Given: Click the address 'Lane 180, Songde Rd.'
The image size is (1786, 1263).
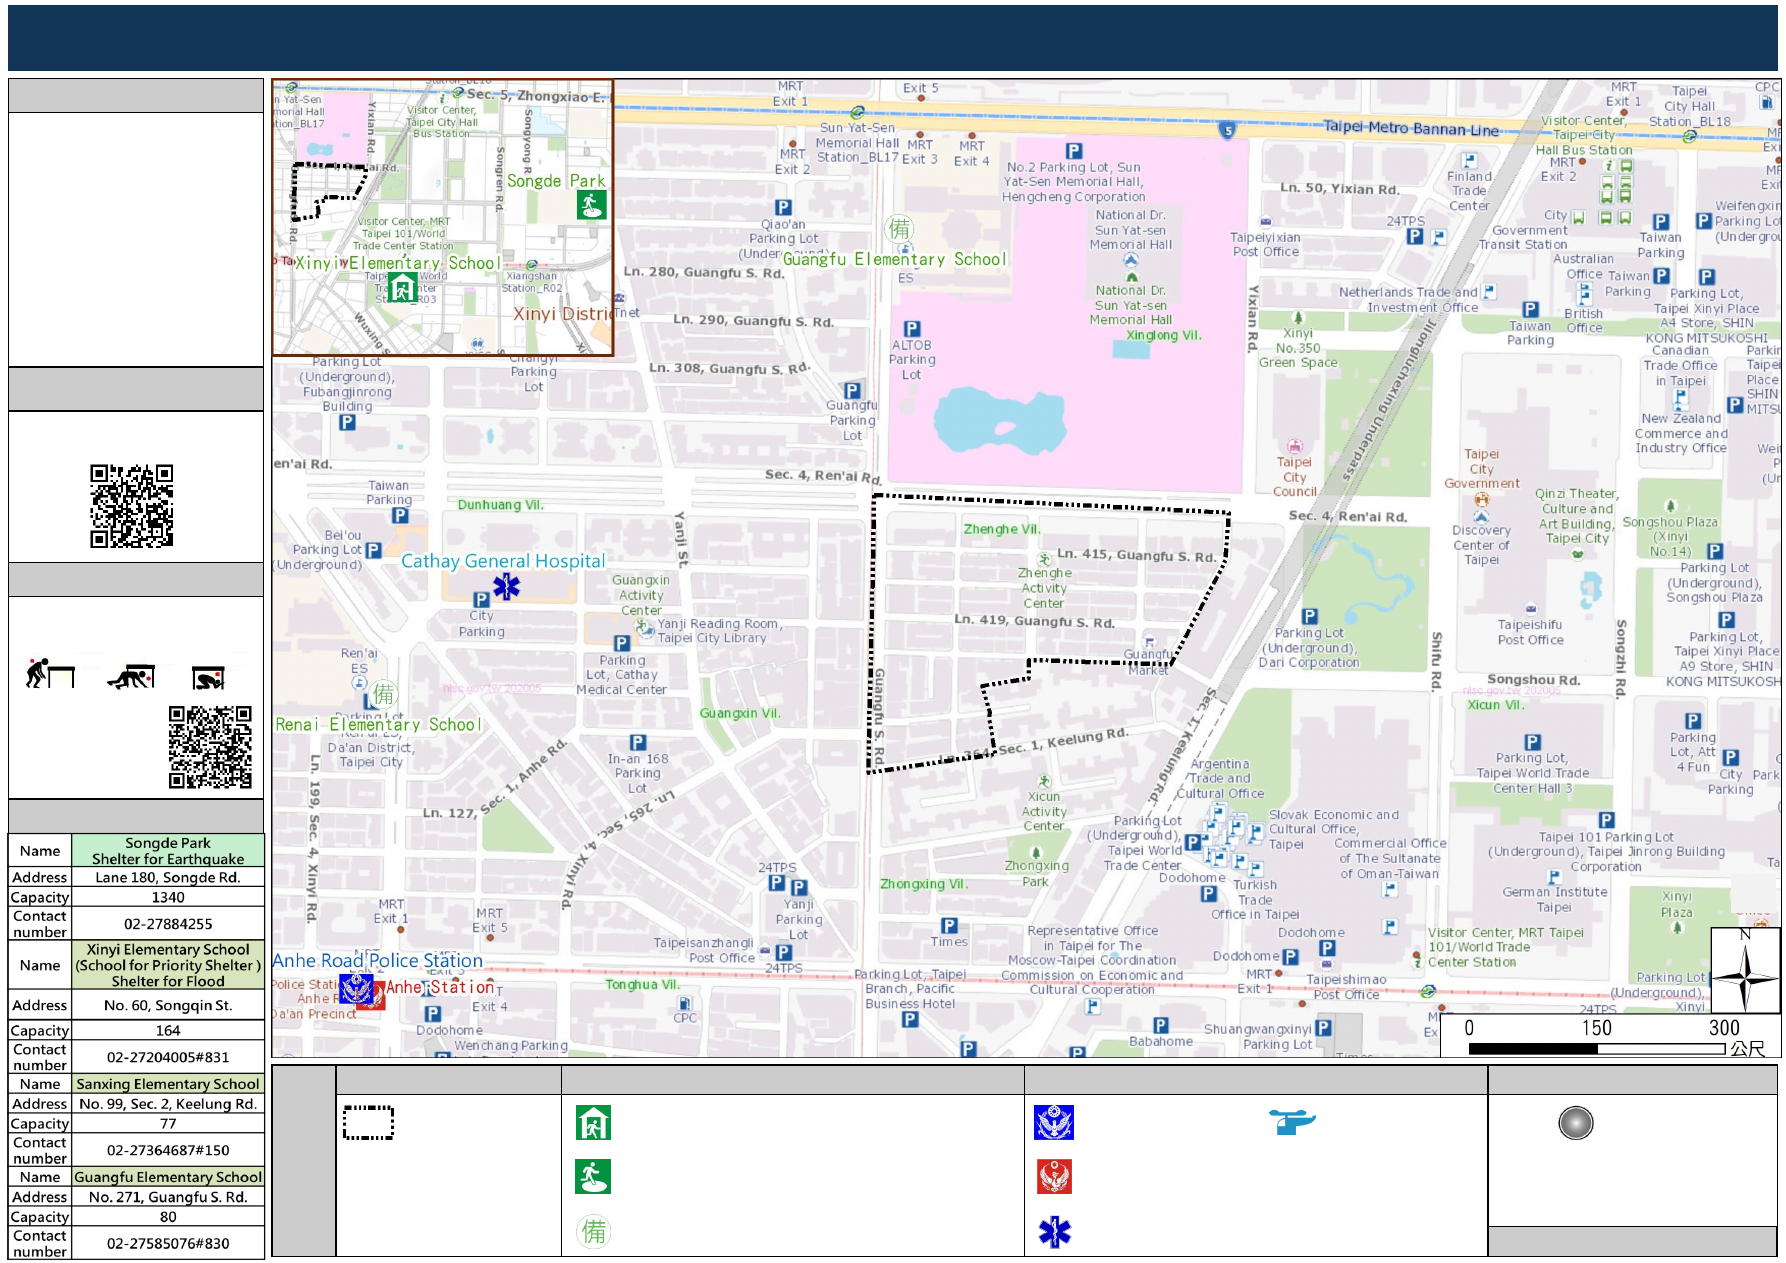Looking at the screenshot, I should [x=168, y=877].
